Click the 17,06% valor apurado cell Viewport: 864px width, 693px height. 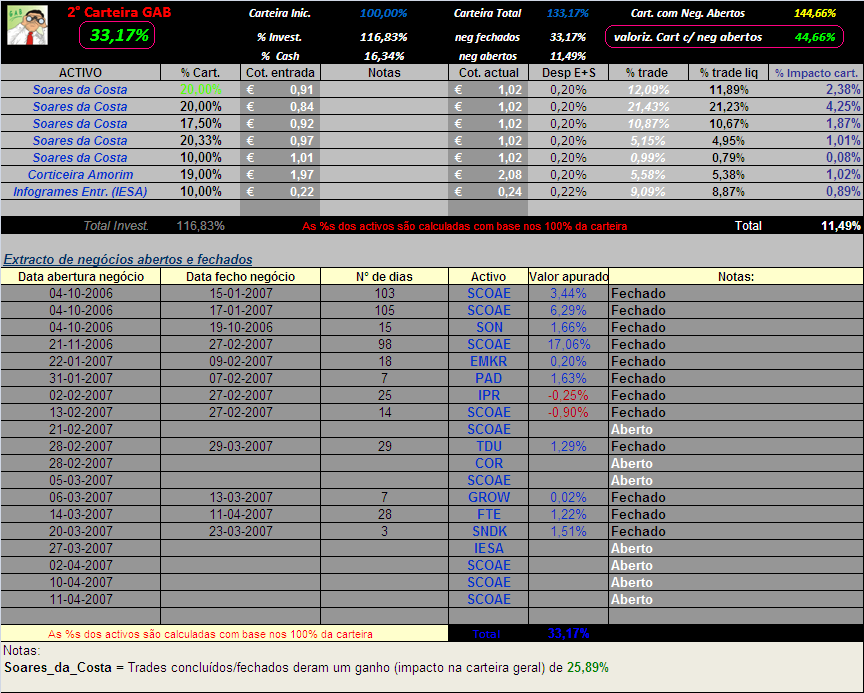click(569, 344)
